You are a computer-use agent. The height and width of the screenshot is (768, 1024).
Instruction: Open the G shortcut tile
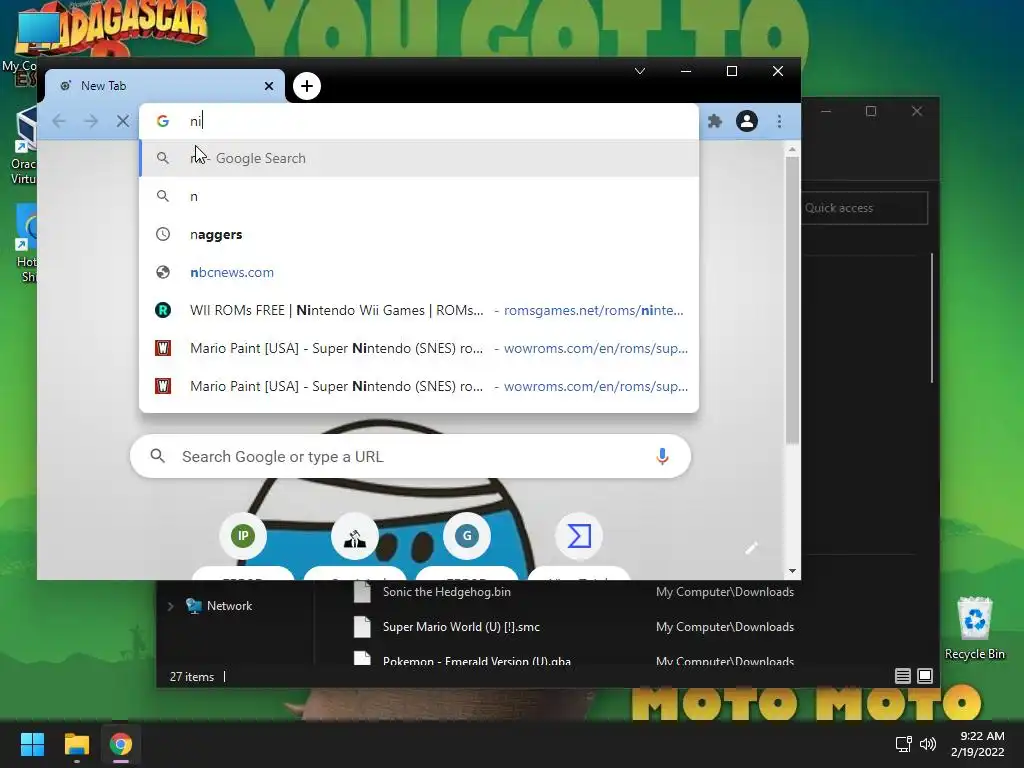(467, 536)
